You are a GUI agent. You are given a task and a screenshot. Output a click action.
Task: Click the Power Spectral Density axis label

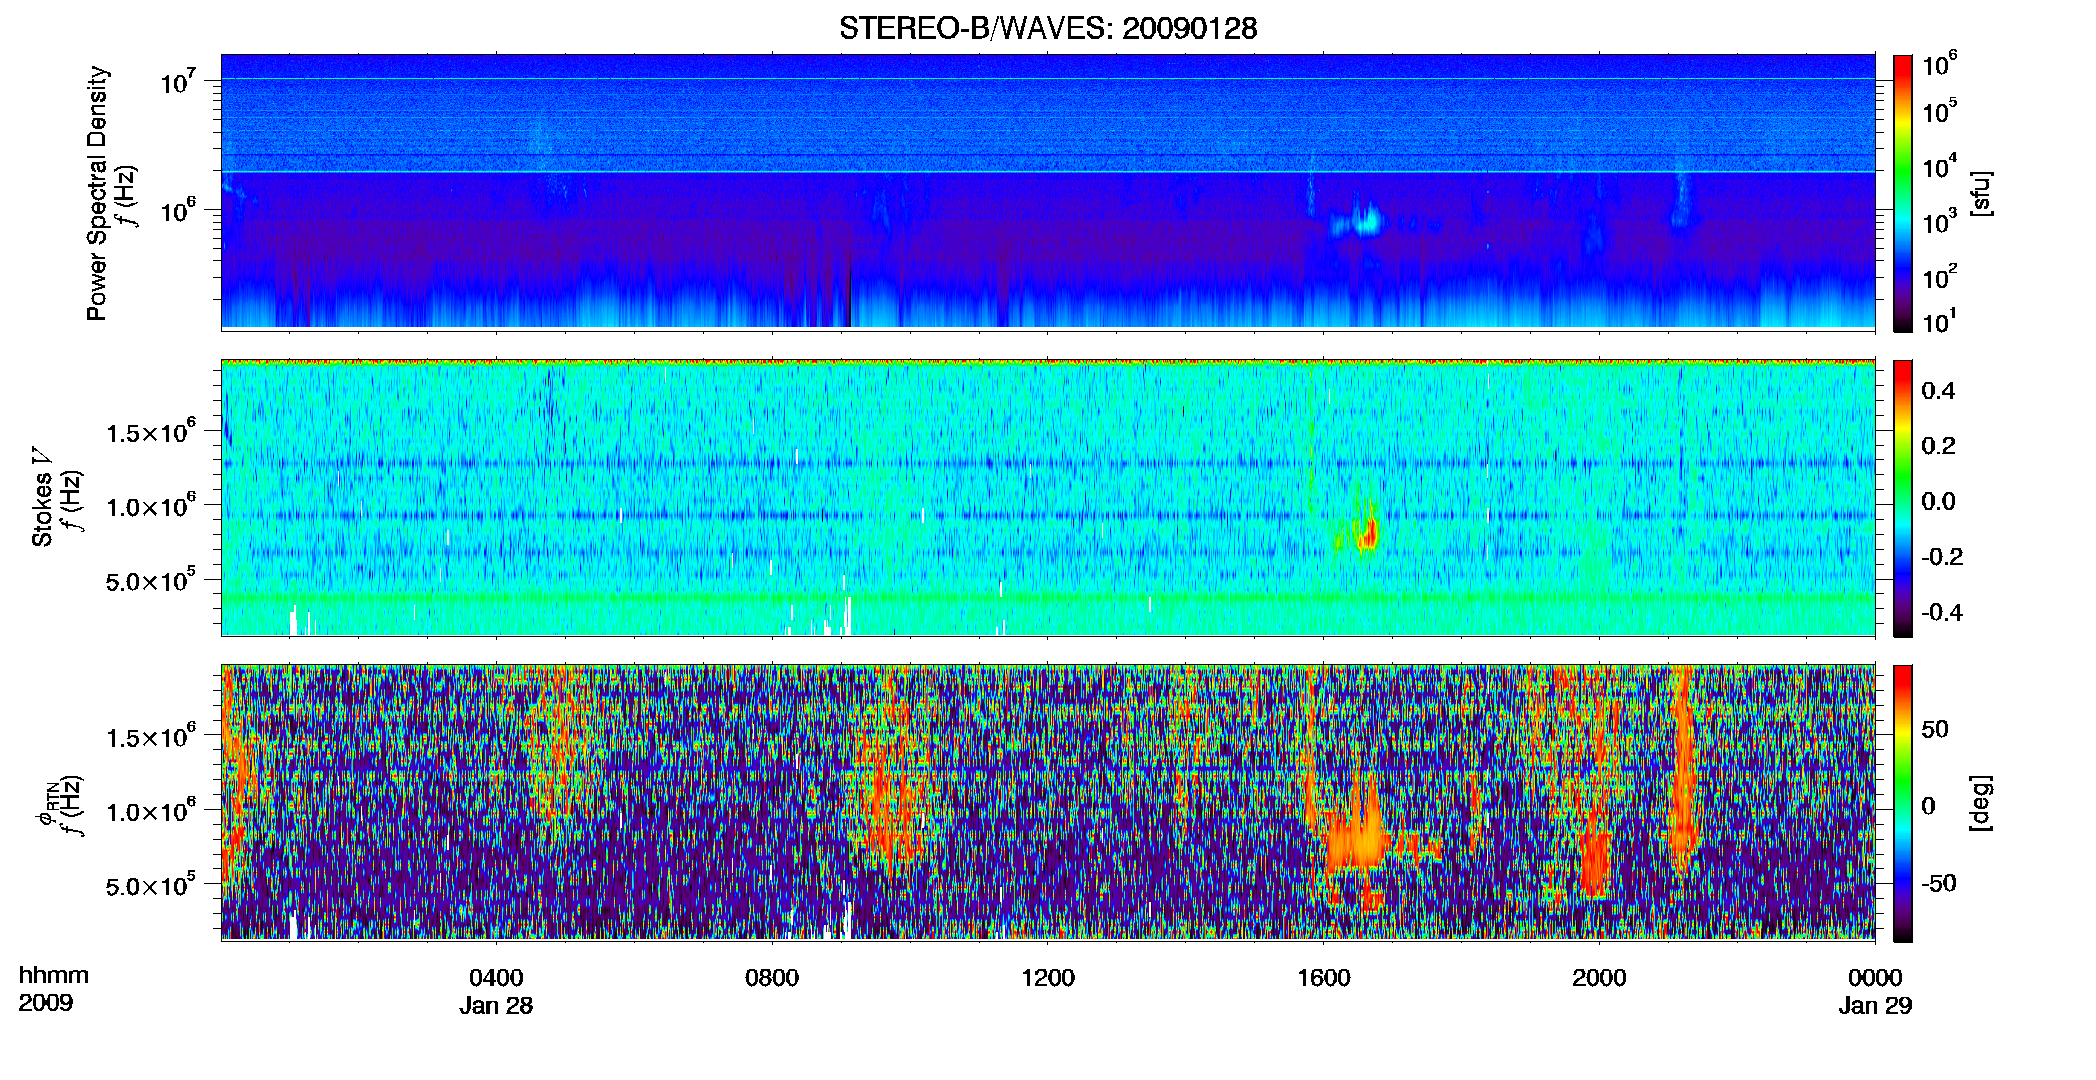pos(97,193)
